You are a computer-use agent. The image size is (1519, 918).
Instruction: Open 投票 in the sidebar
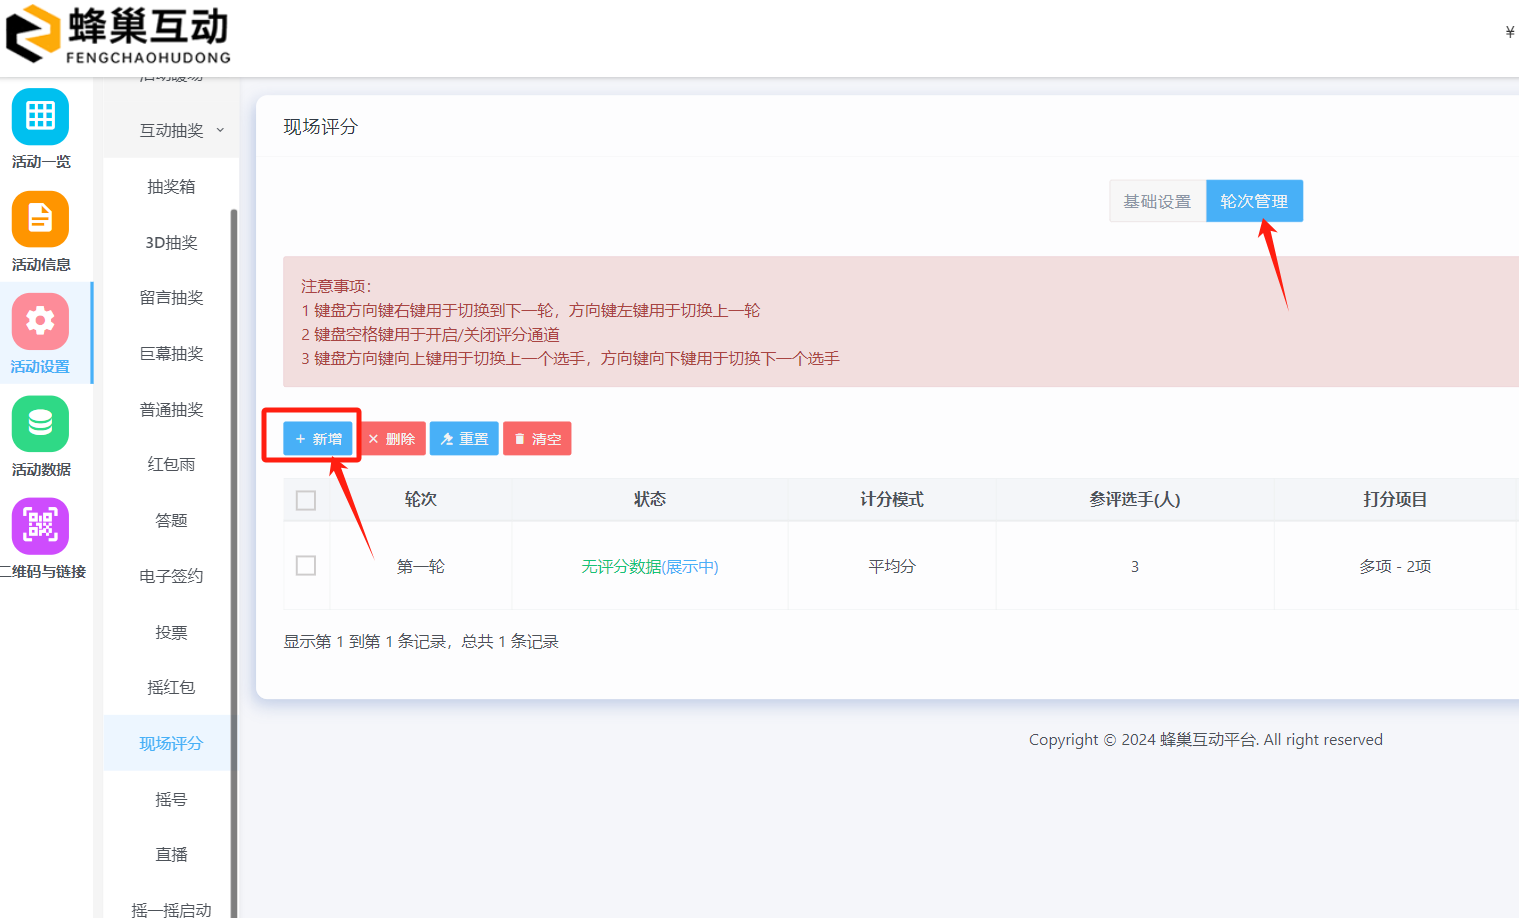171,633
